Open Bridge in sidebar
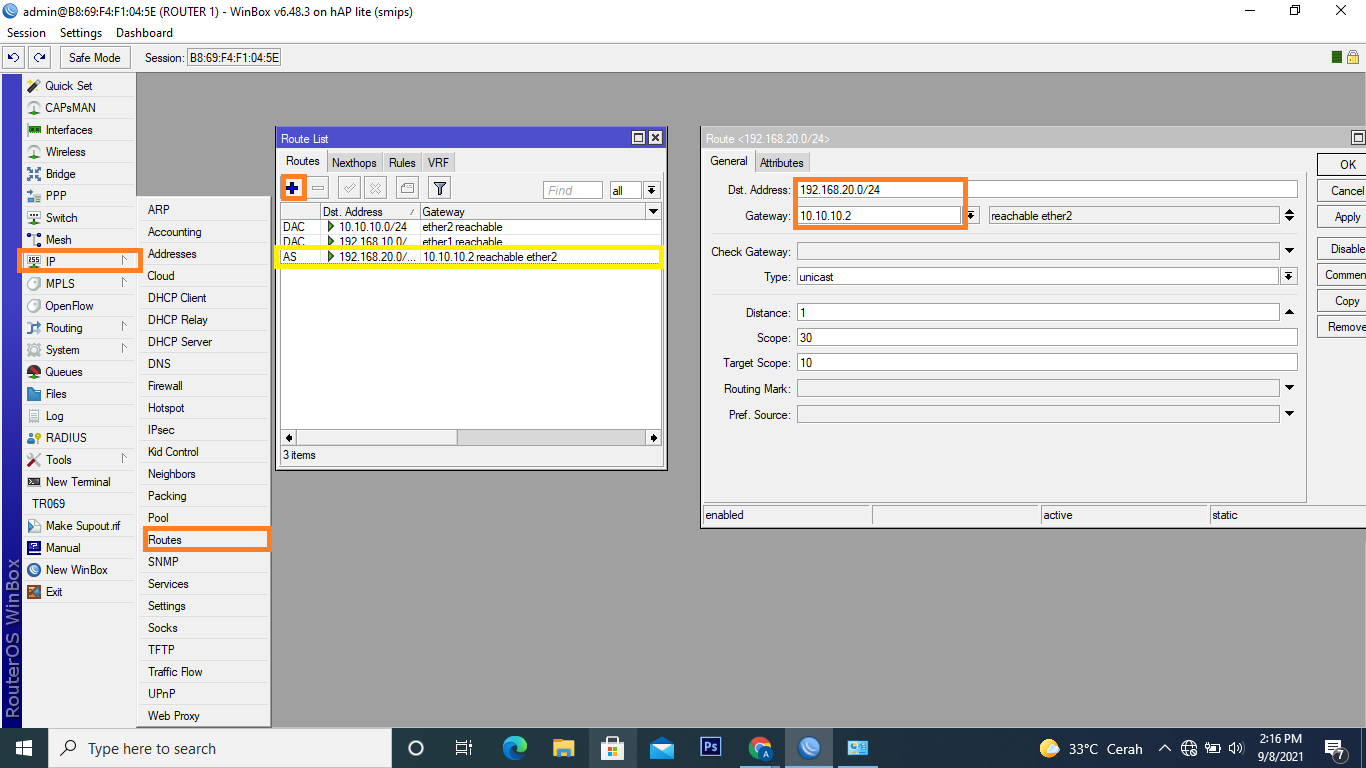Image resolution: width=1366 pixels, height=768 pixels. pyautogui.click(x=79, y=174)
